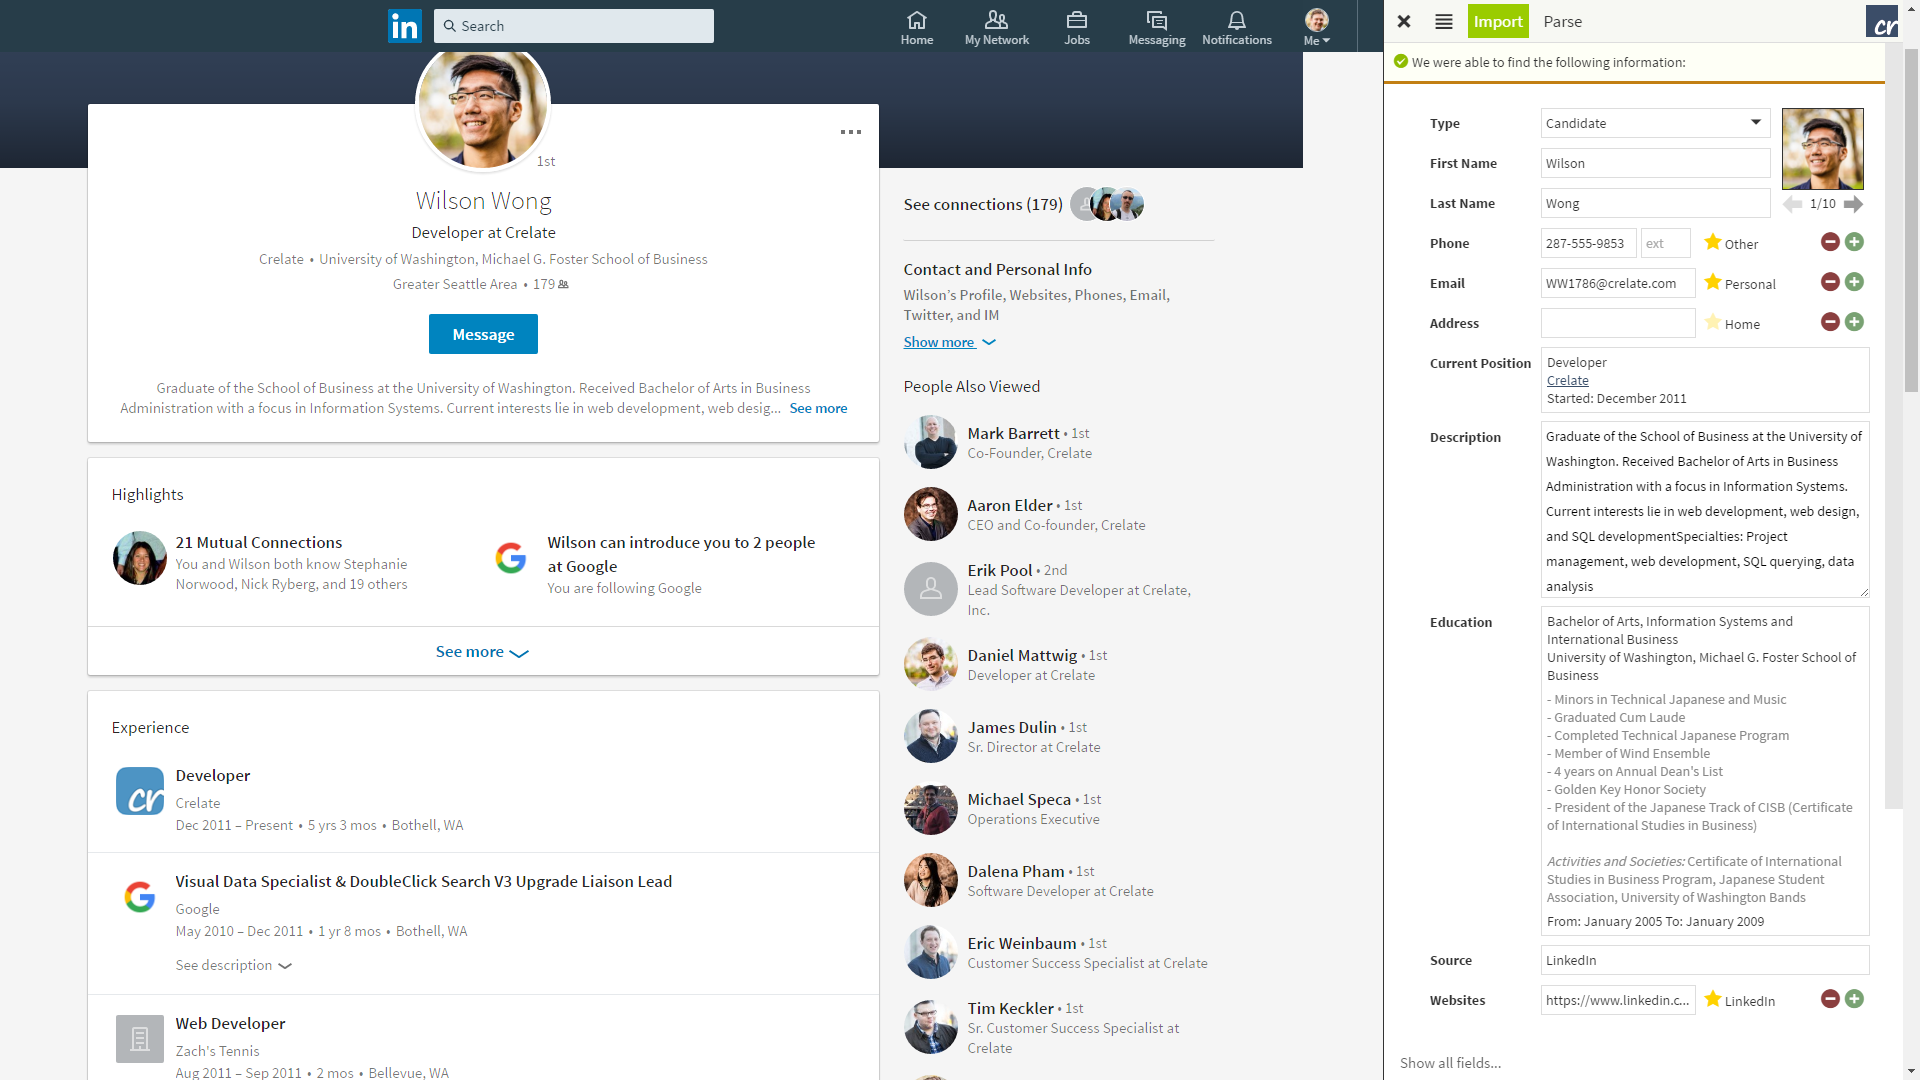Click the blue Message button
The width and height of the screenshot is (1920, 1080).
(483, 334)
